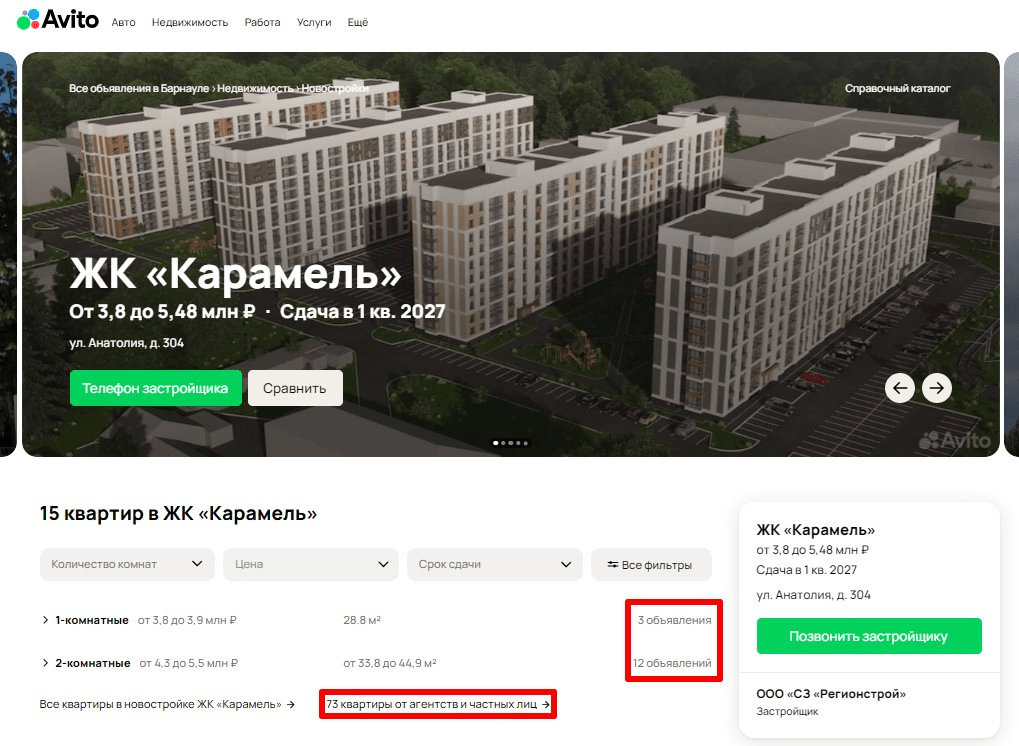This screenshot has width=1019, height=746.
Task: Expand the 2-комнатные row chevron
Action: [x=45, y=663]
